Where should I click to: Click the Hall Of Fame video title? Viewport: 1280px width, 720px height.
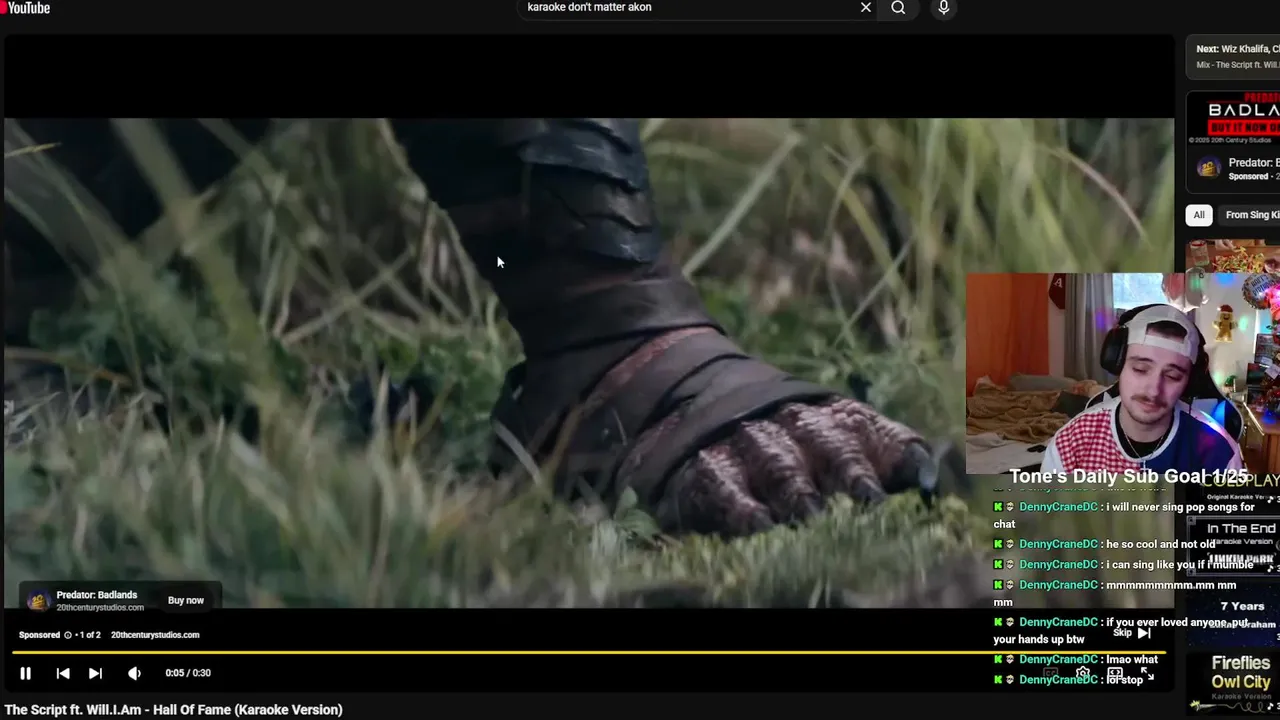174,710
